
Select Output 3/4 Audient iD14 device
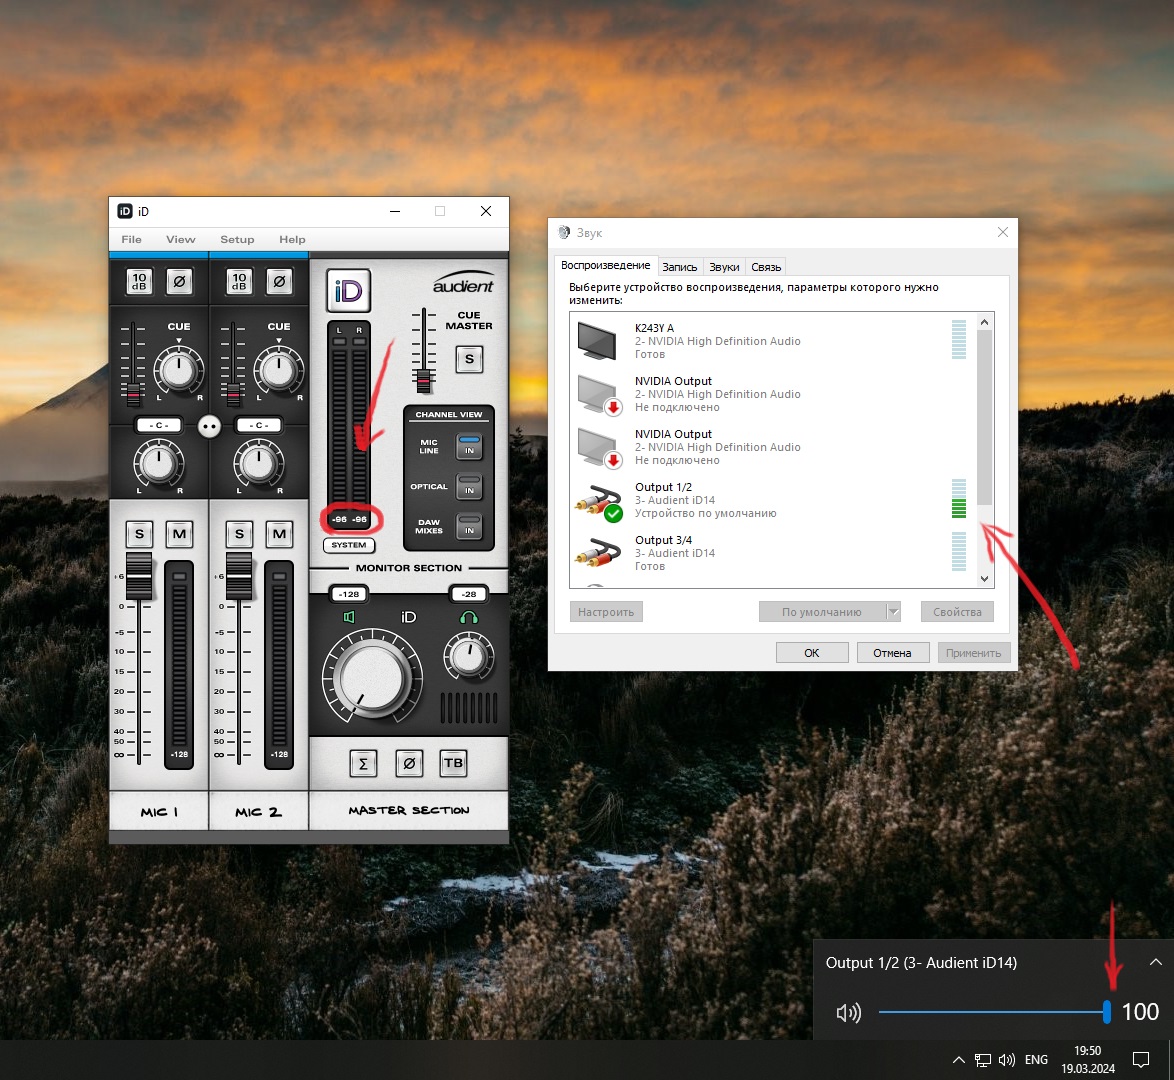772,553
